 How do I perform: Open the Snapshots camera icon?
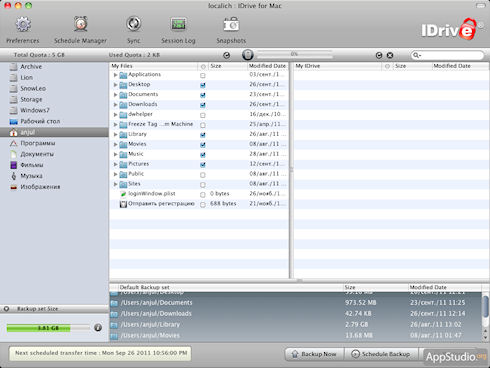(231, 25)
